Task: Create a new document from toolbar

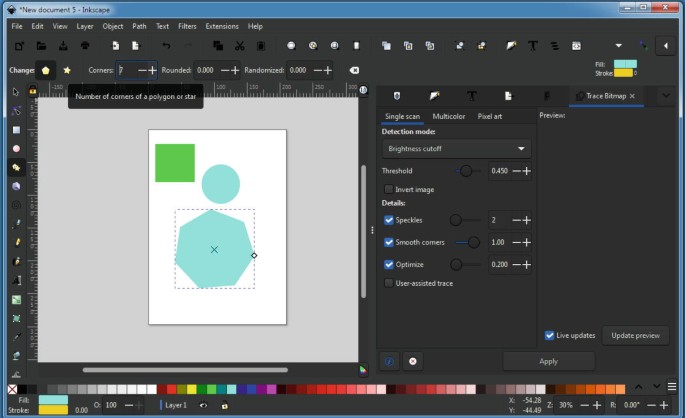Action: click(20, 45)
